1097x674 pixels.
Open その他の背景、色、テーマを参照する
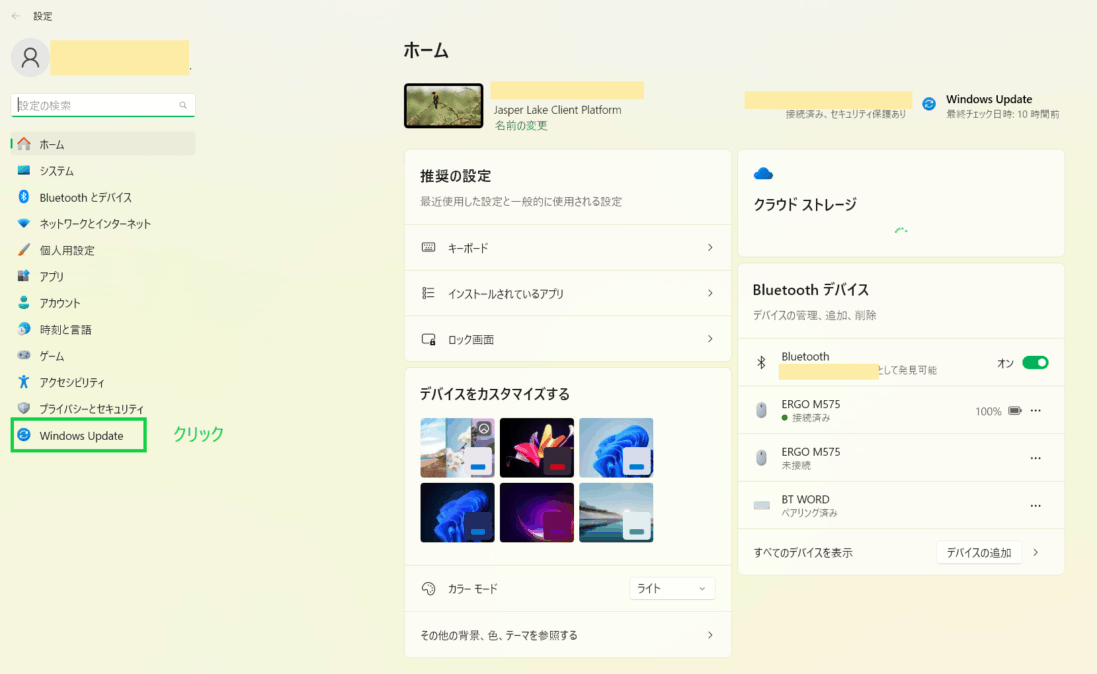568,635
